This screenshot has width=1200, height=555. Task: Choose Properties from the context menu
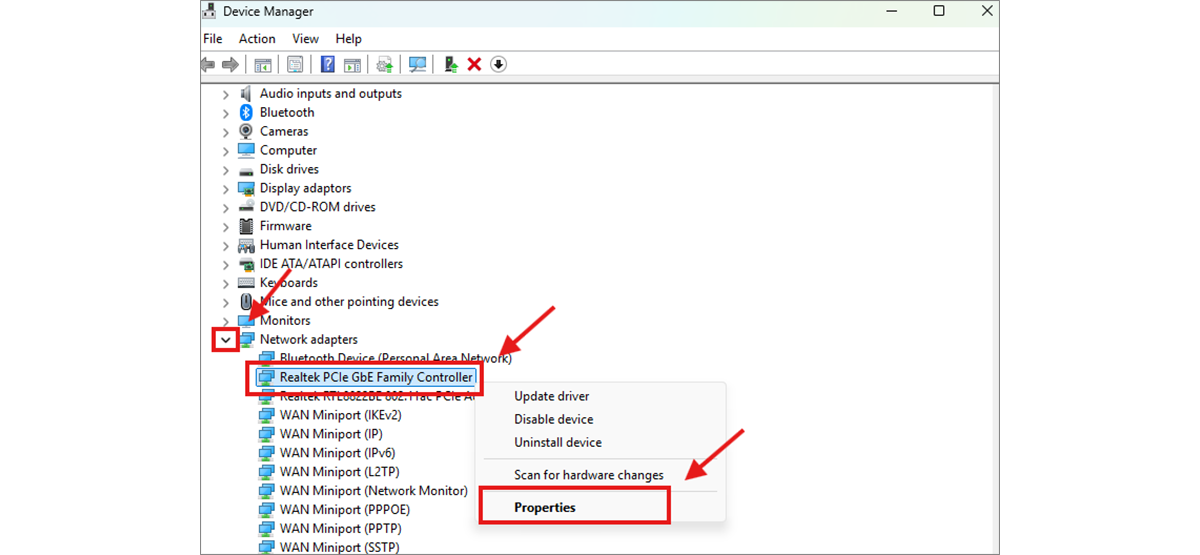[x=545, y=507]
